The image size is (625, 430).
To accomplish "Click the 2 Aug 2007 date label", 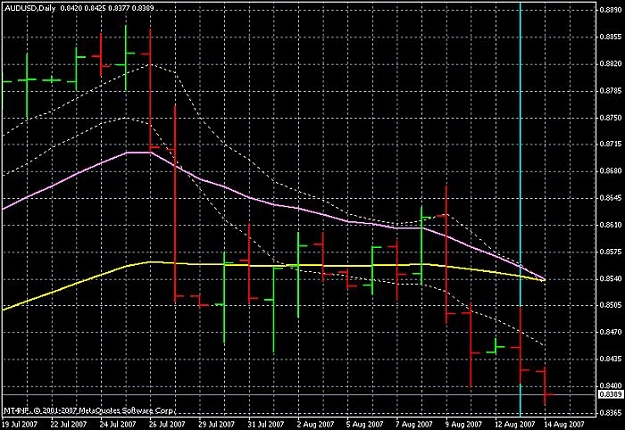I will click(316, 424).
